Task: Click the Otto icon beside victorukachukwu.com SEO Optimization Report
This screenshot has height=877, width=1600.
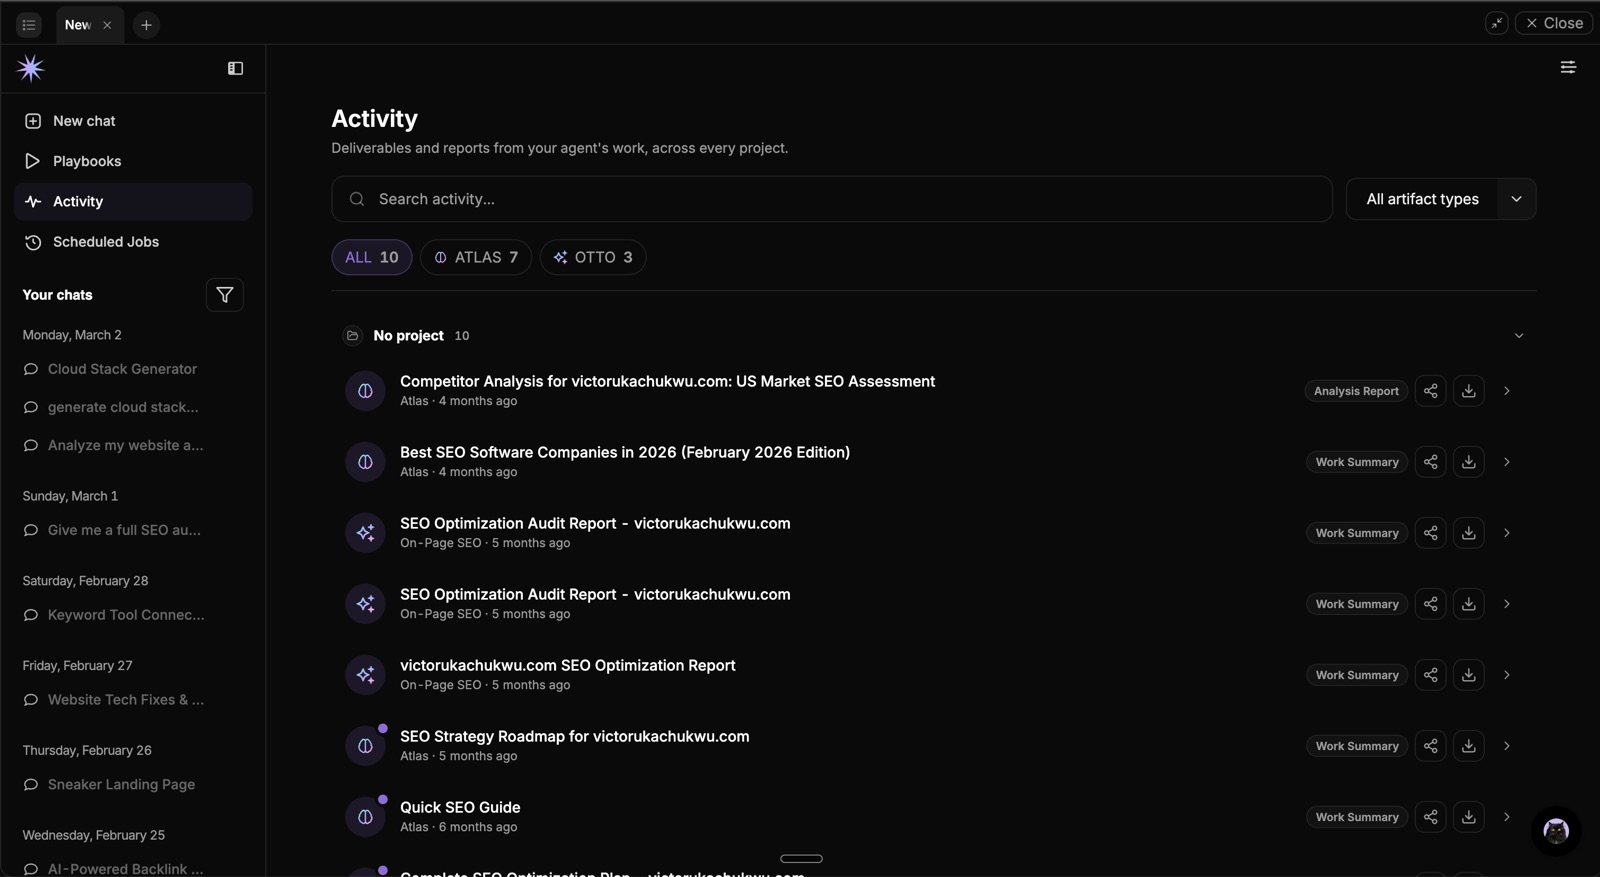Action: click(x=365, y=675)
